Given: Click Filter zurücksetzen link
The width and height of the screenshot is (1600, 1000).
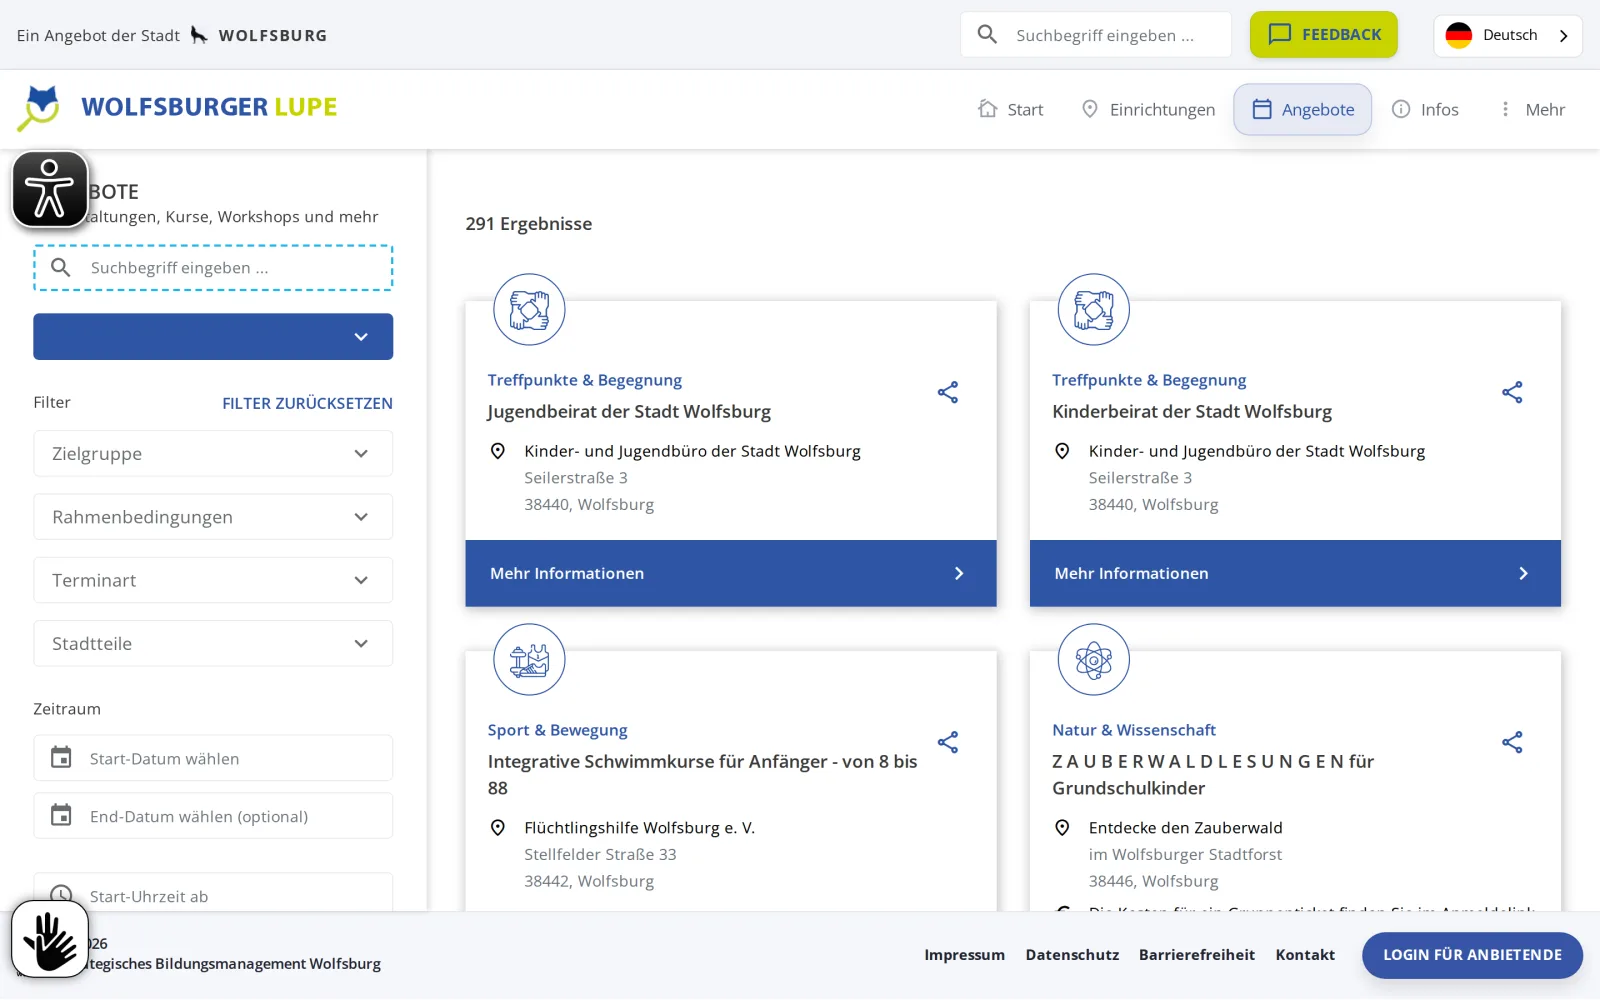Looking at the screenshot, I should pos(307,403).
